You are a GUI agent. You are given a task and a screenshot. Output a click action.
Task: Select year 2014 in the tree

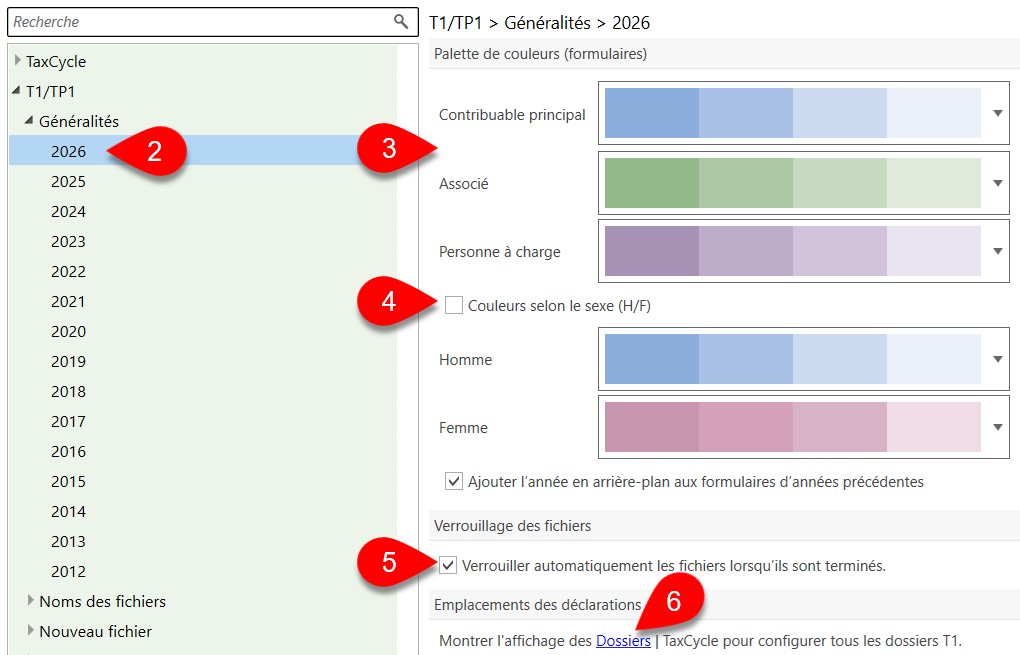(x=68, y=511)
